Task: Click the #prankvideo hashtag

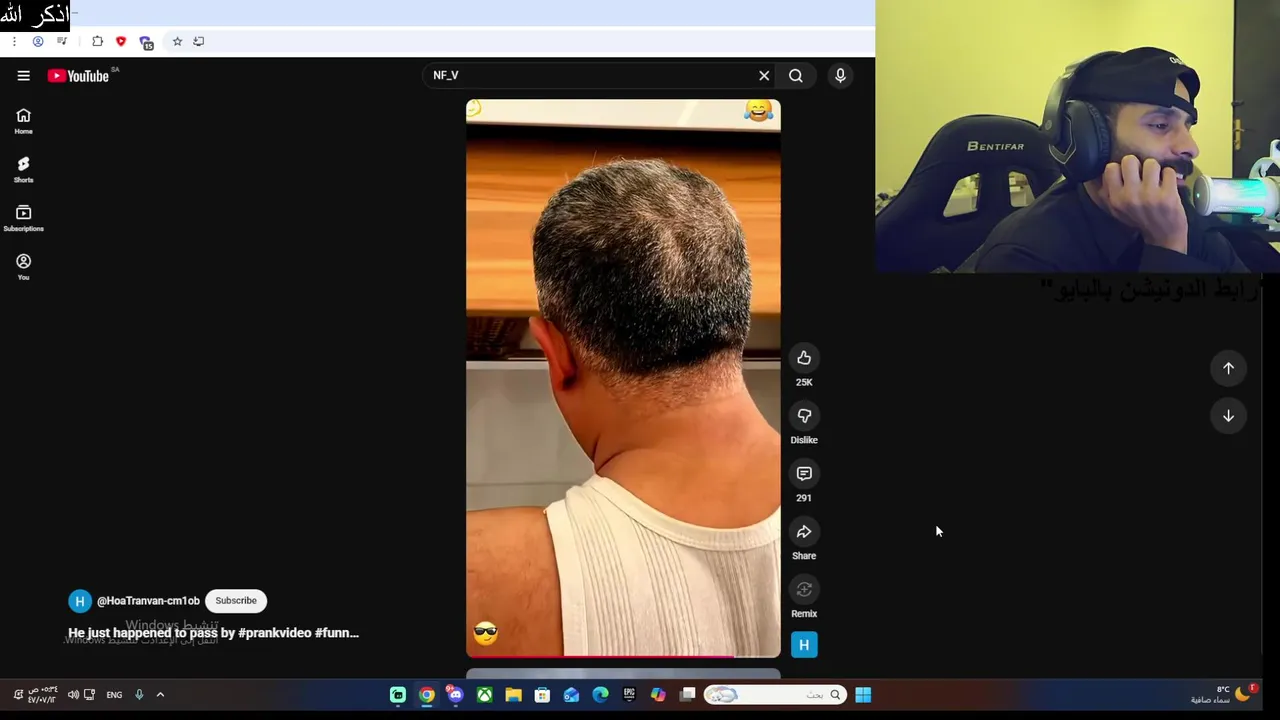Action: 274,633
